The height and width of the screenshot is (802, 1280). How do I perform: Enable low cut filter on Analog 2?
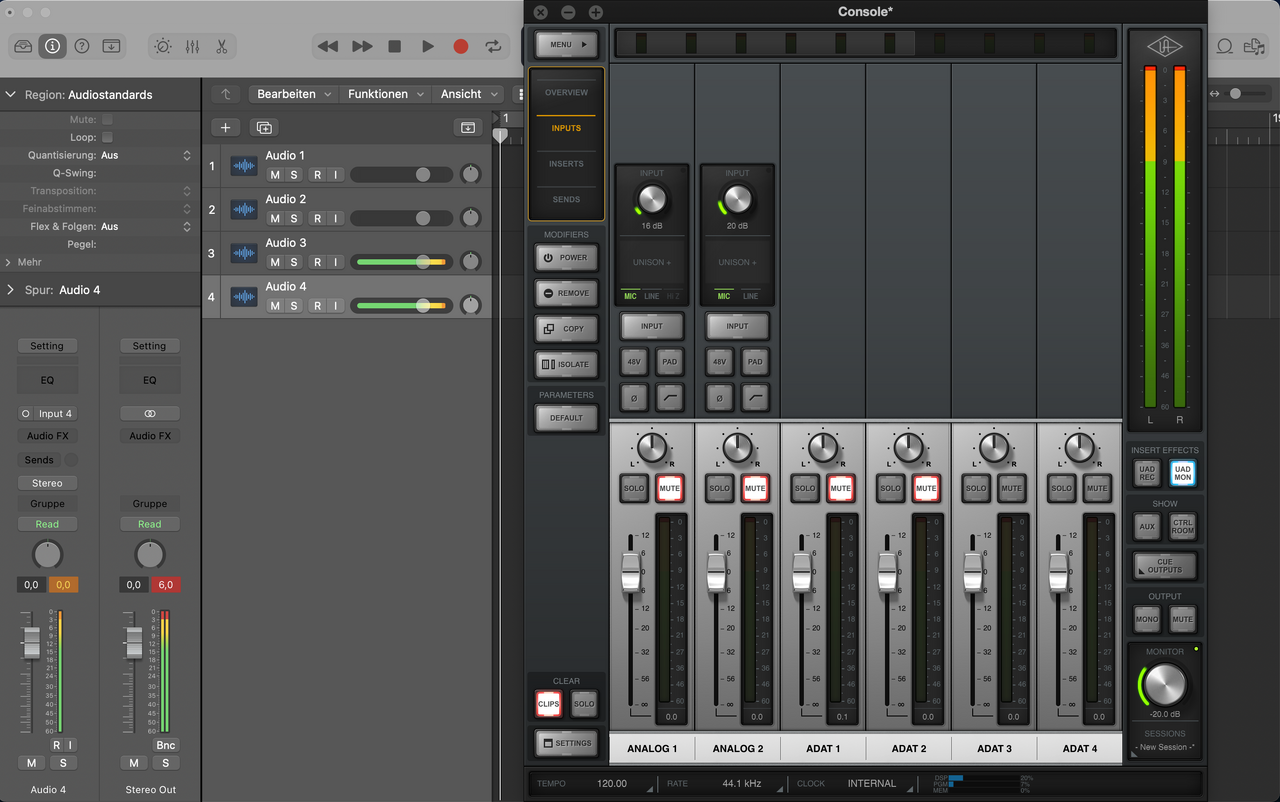755,397
